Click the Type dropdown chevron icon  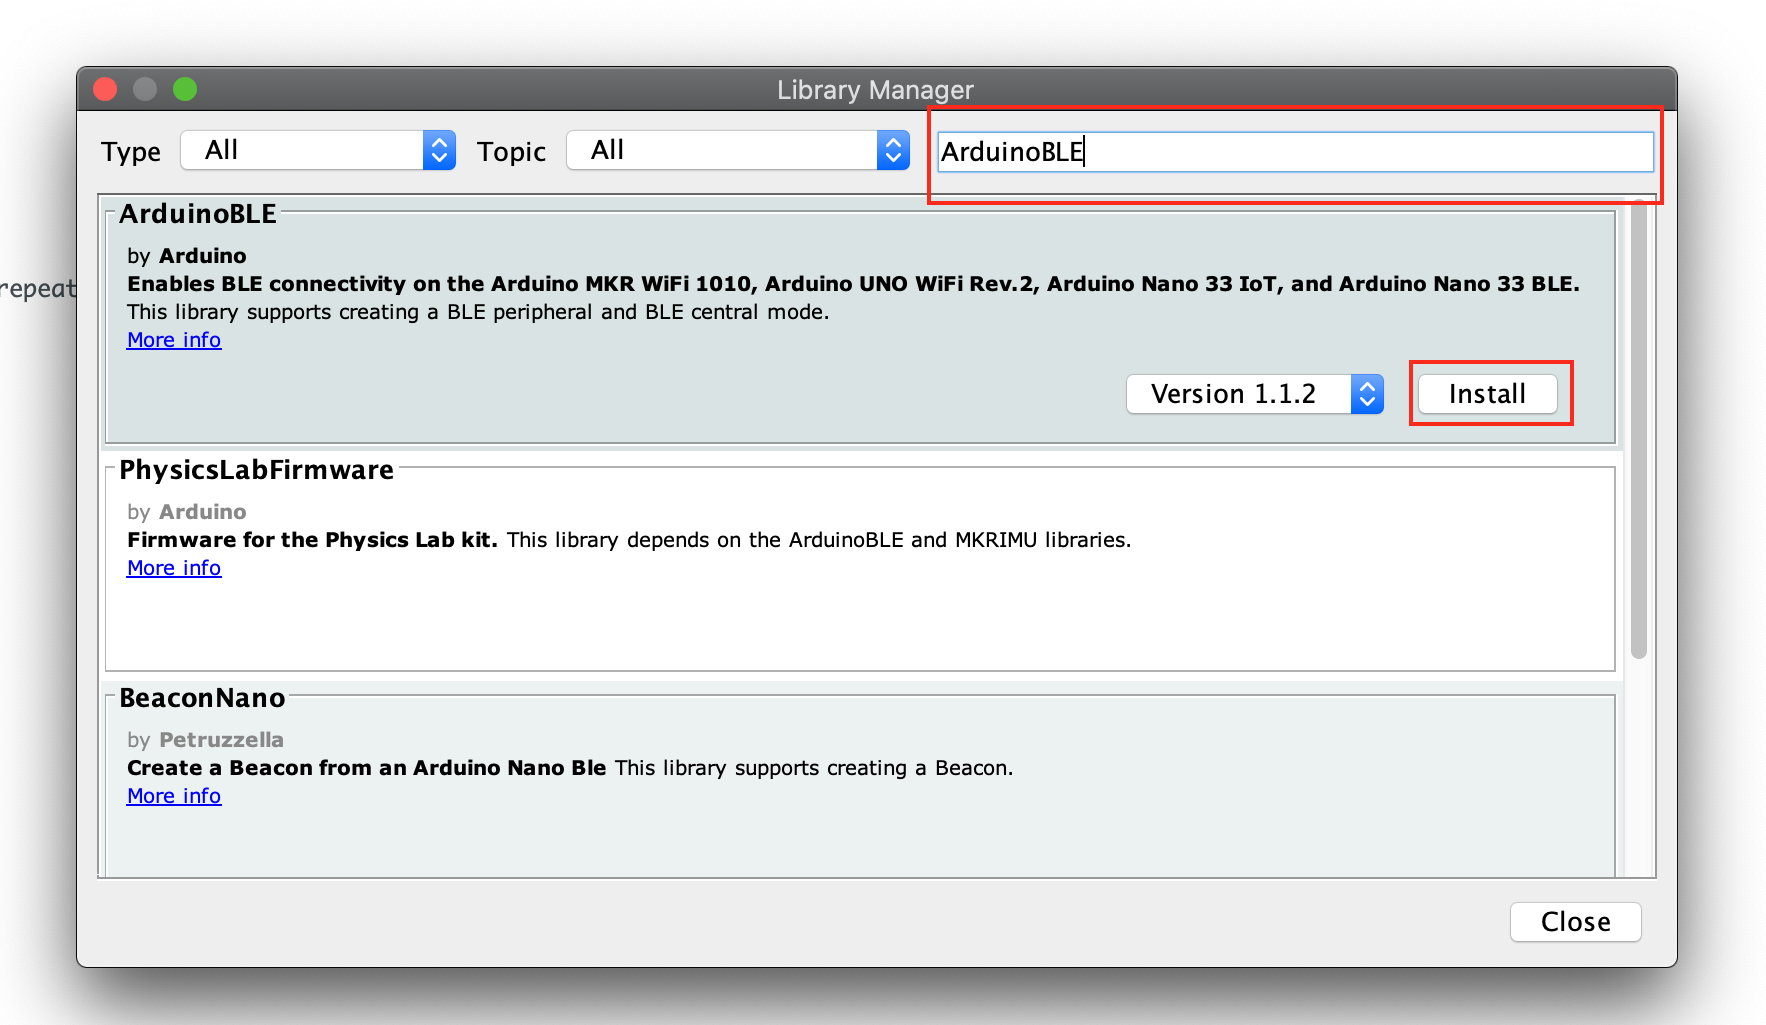438,150
